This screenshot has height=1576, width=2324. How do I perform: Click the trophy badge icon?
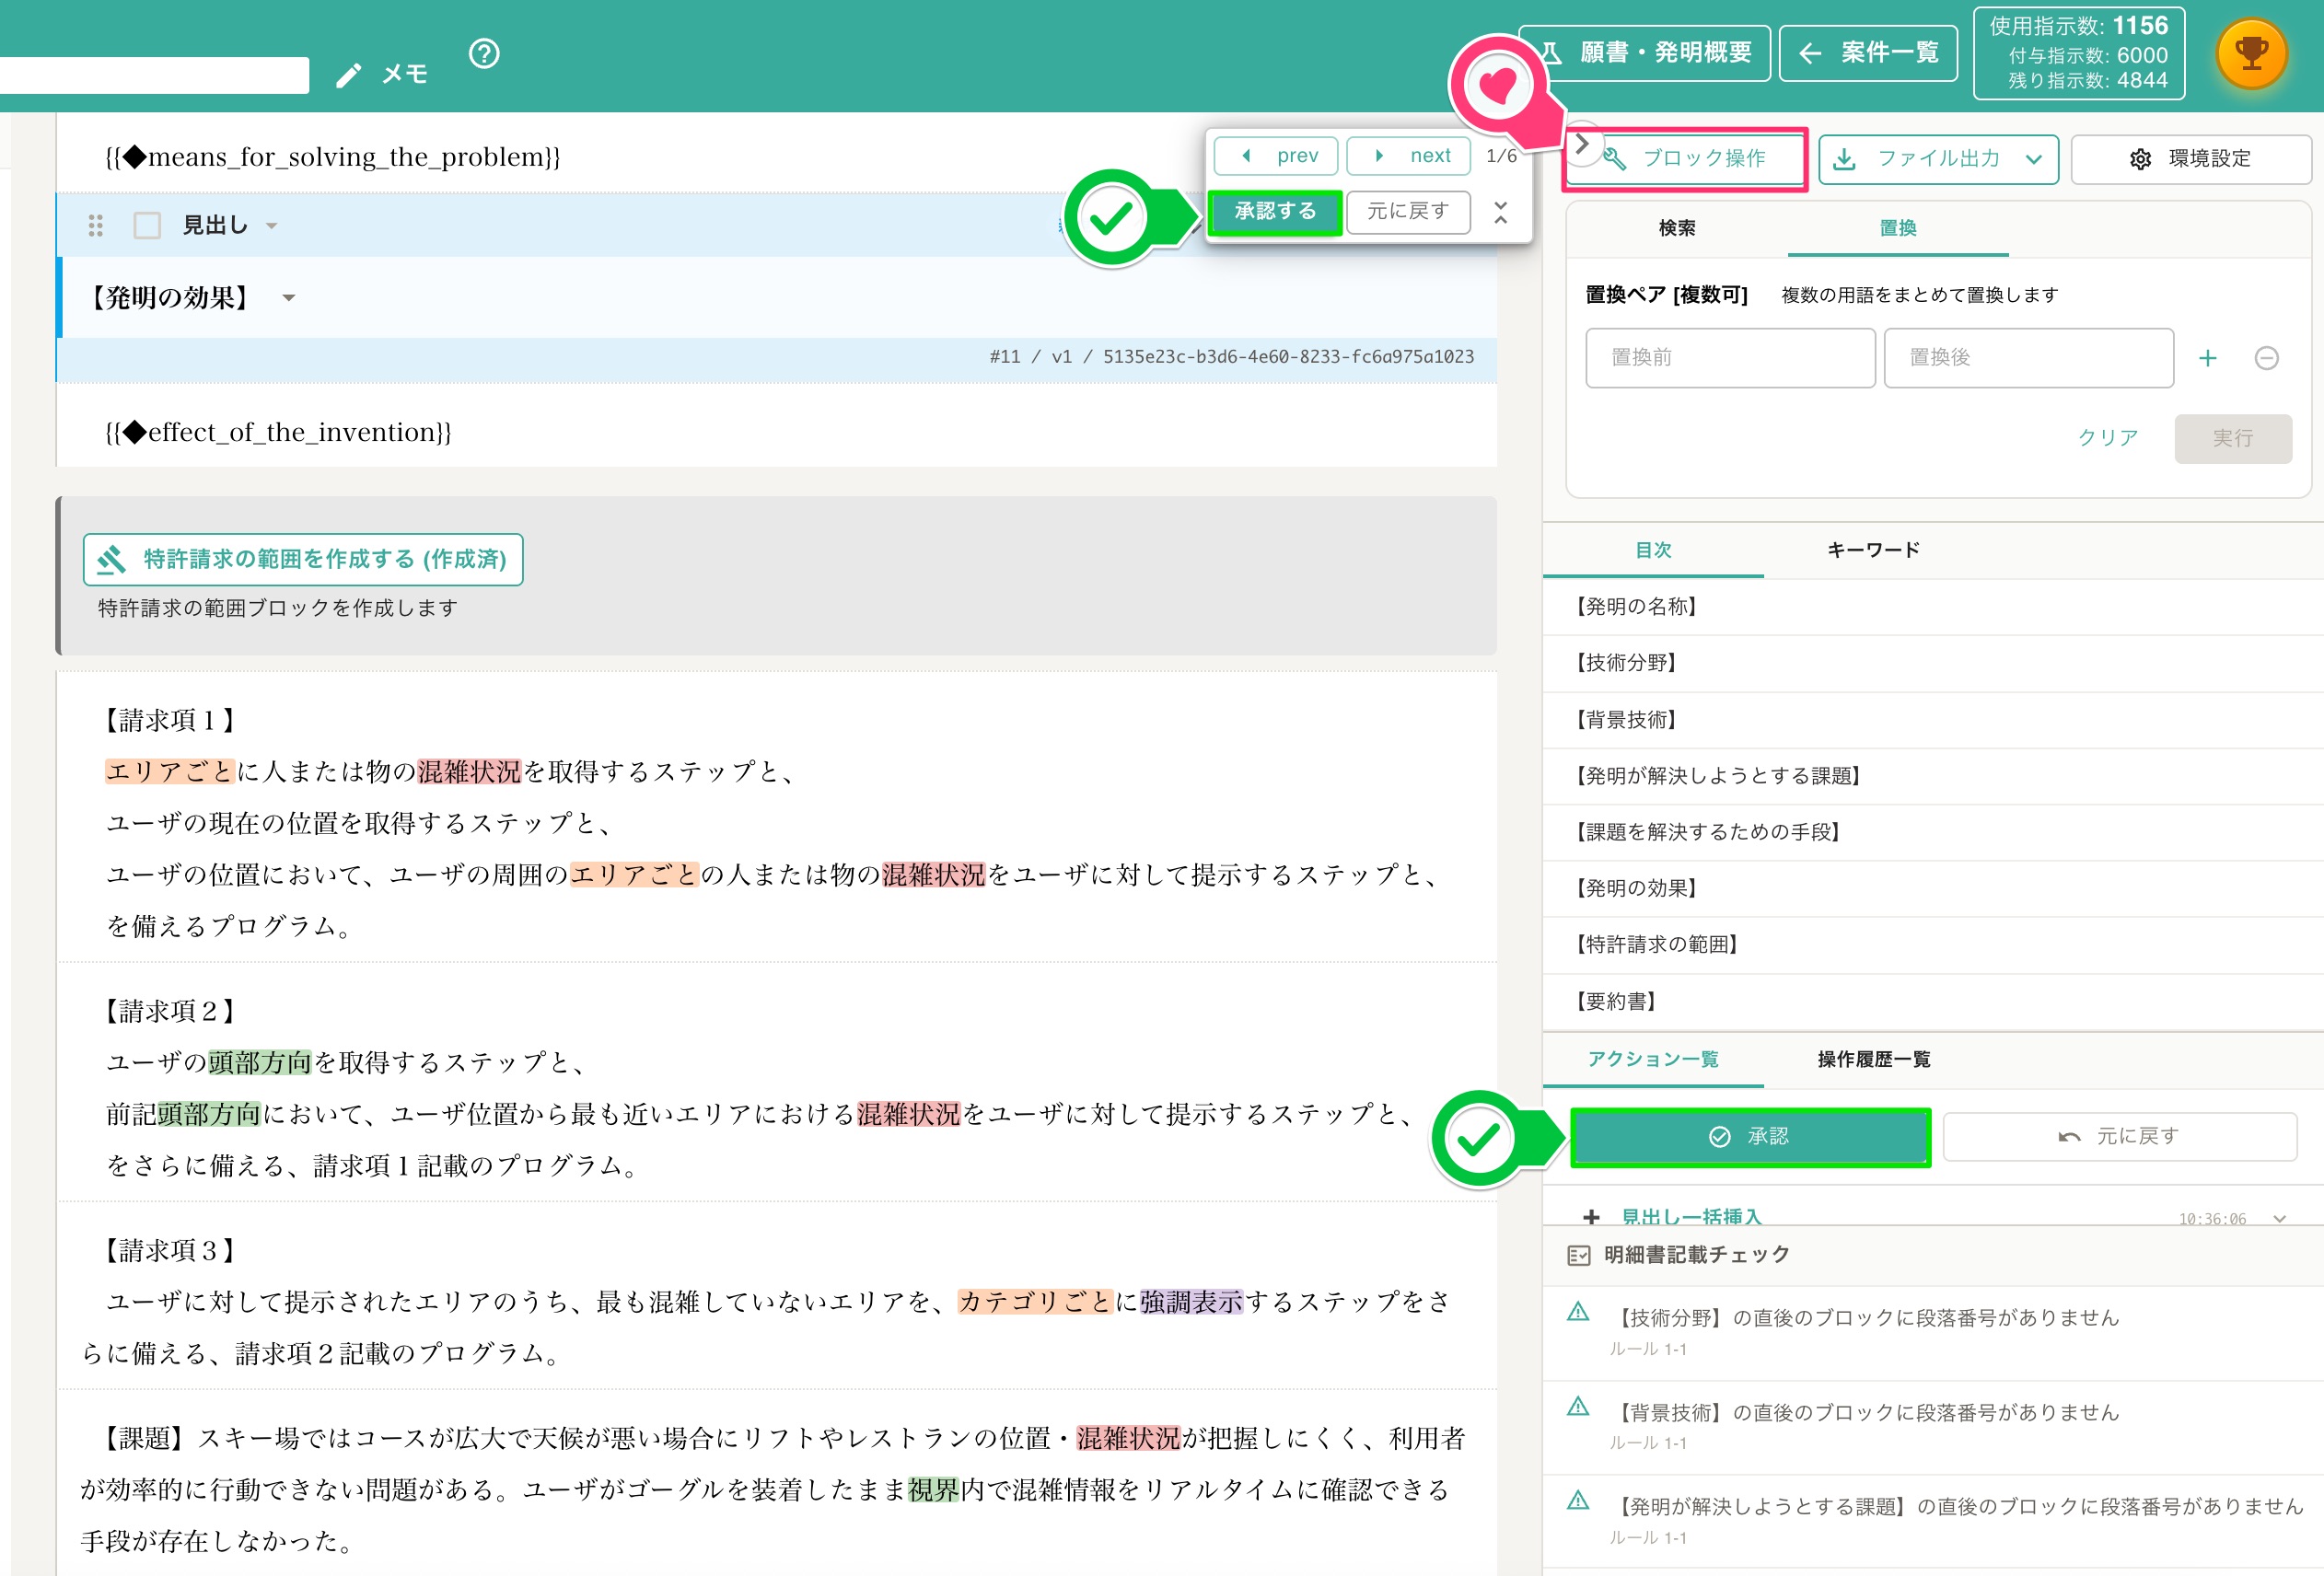2251,53
